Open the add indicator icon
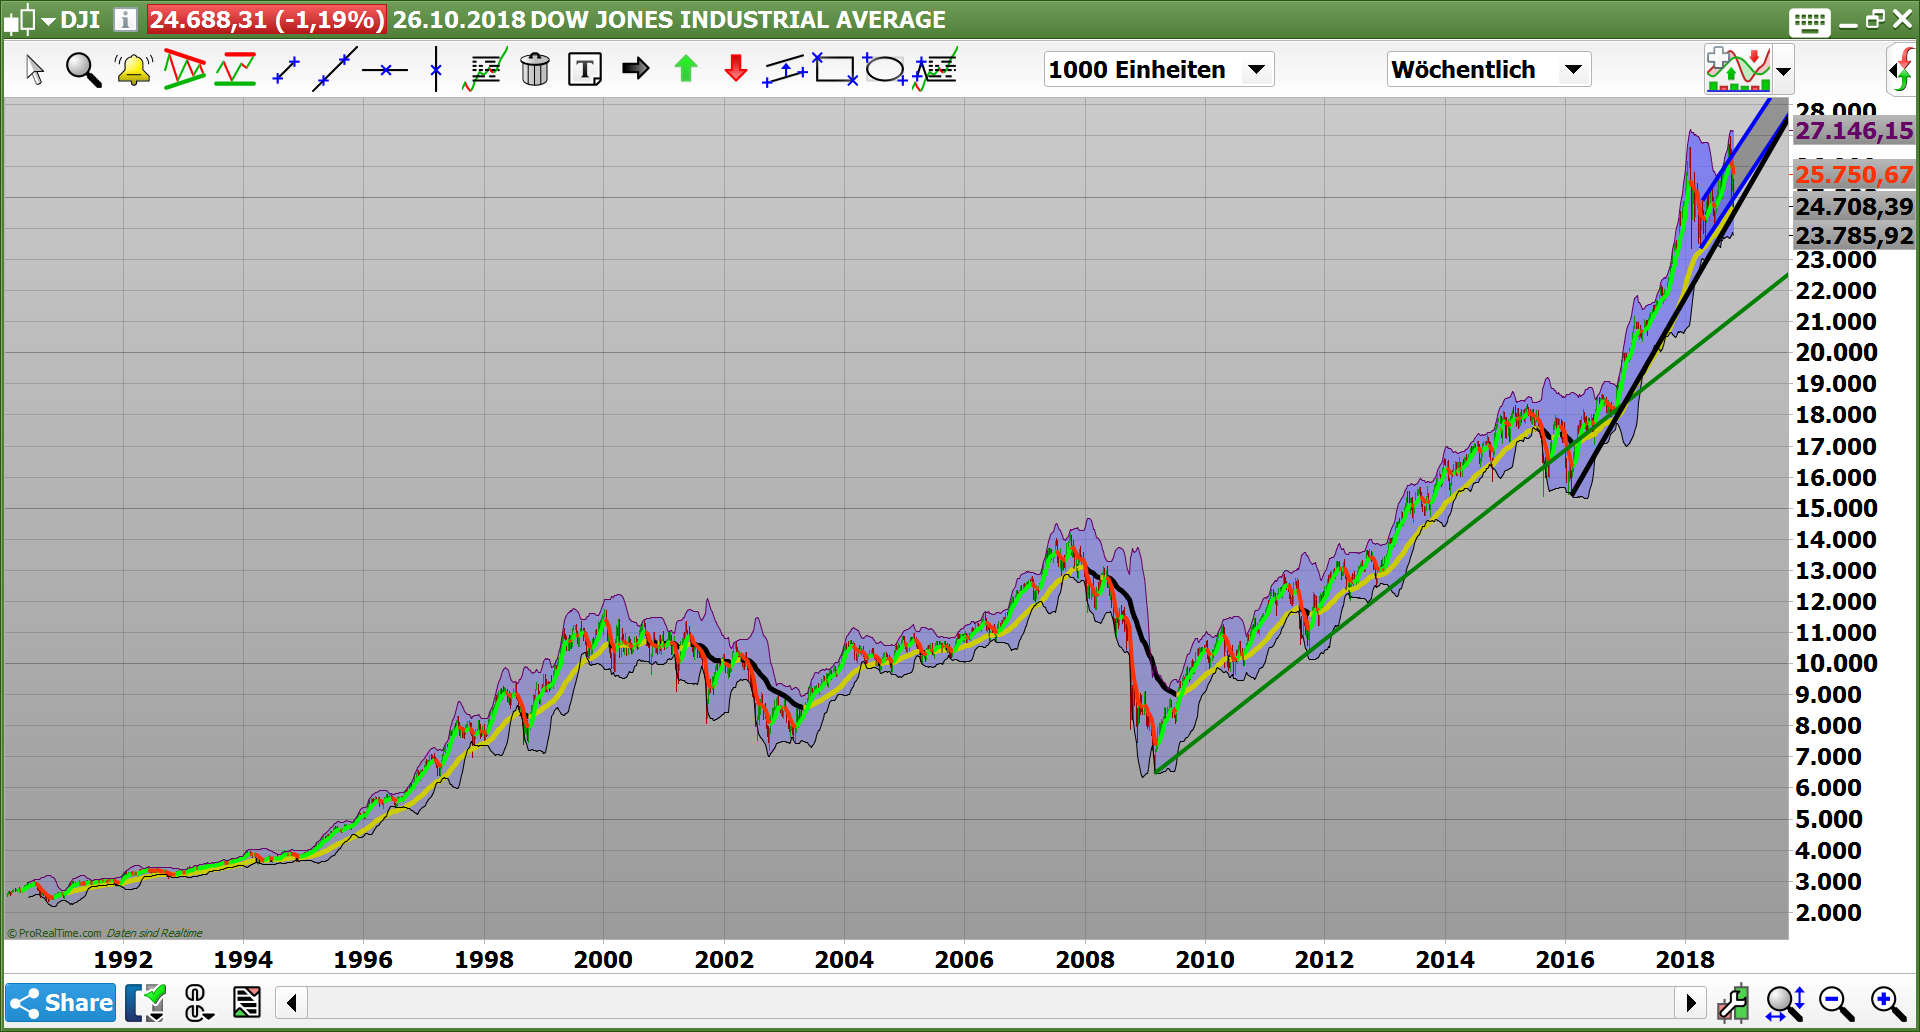1920x1032 pixels. [x=1738, y=69]
